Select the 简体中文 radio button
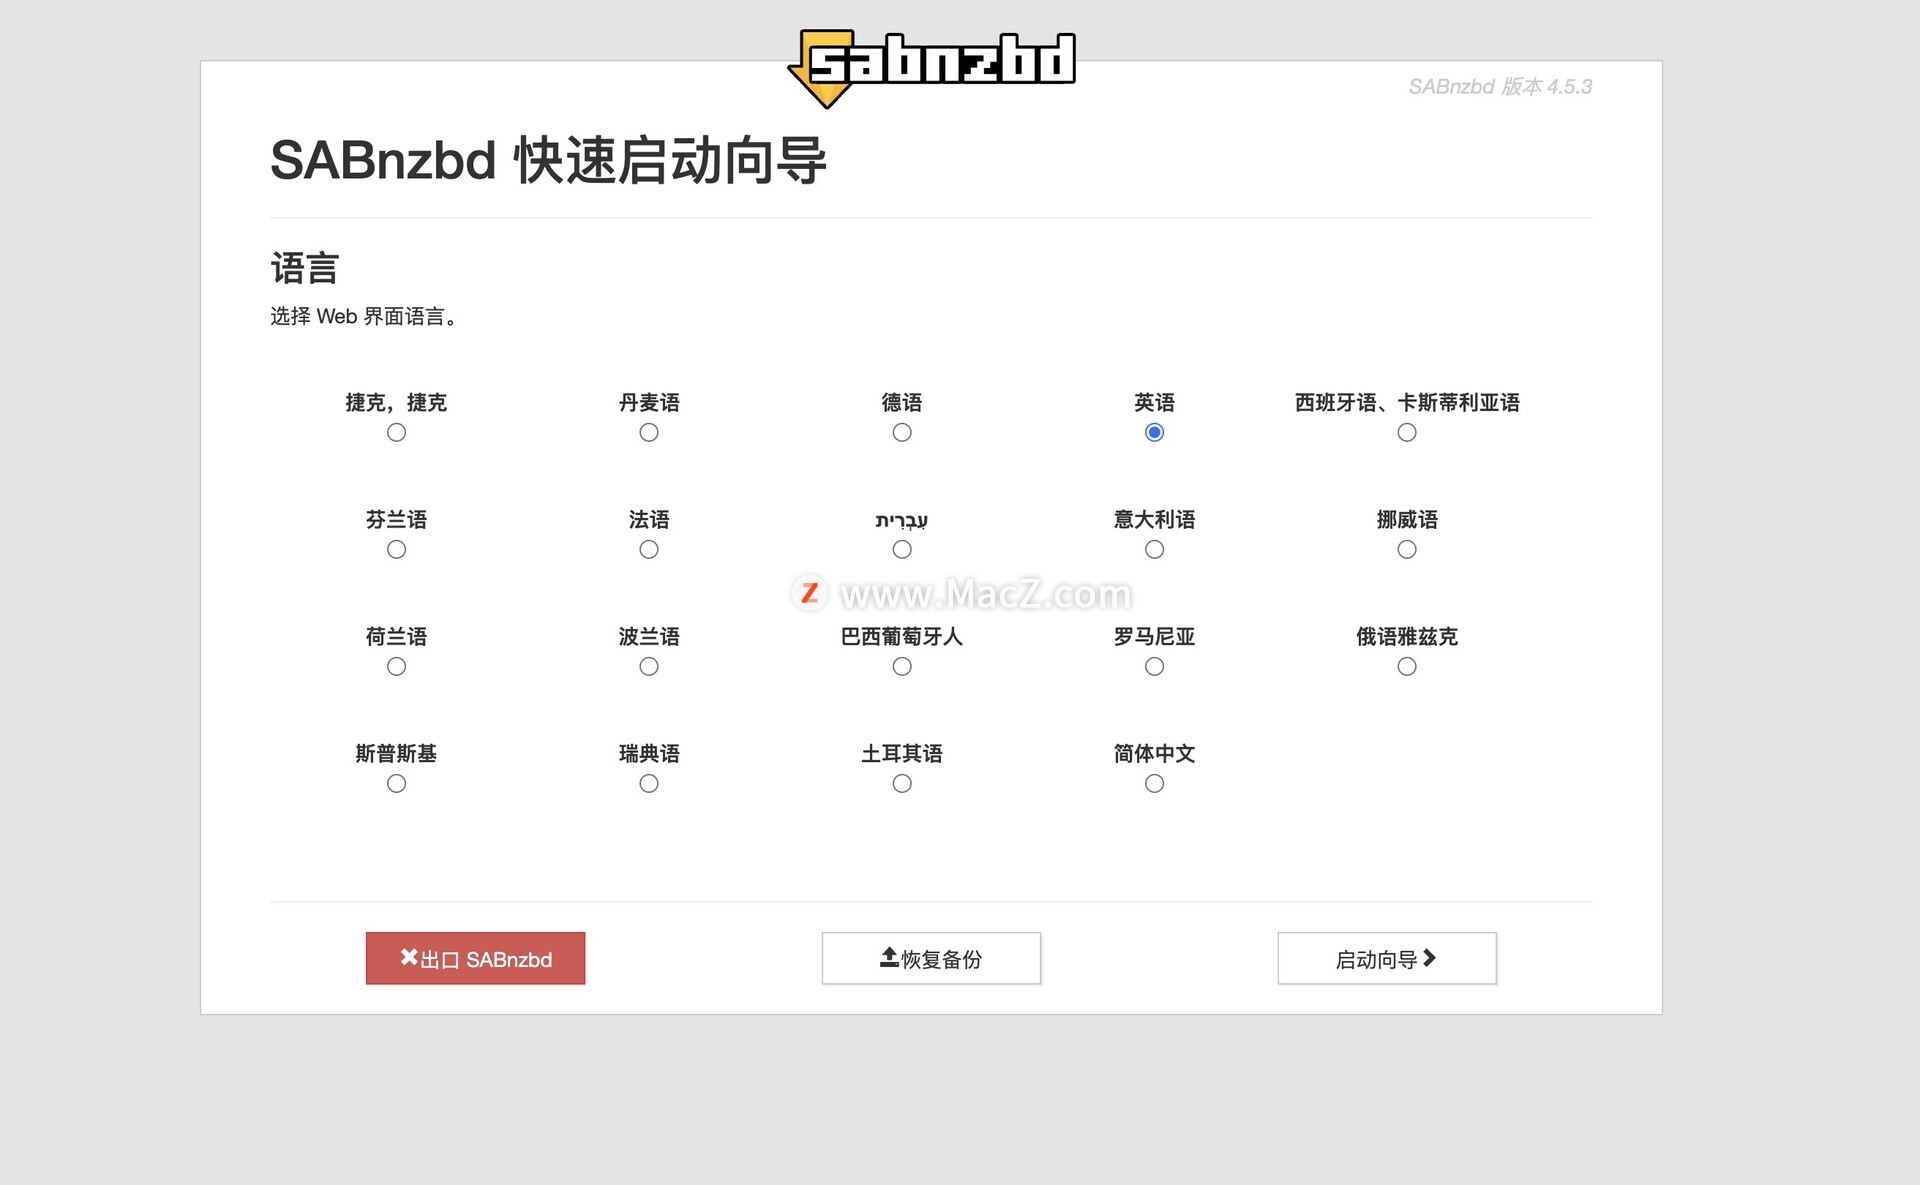 pyautogui.click(x=1154, y=784)
